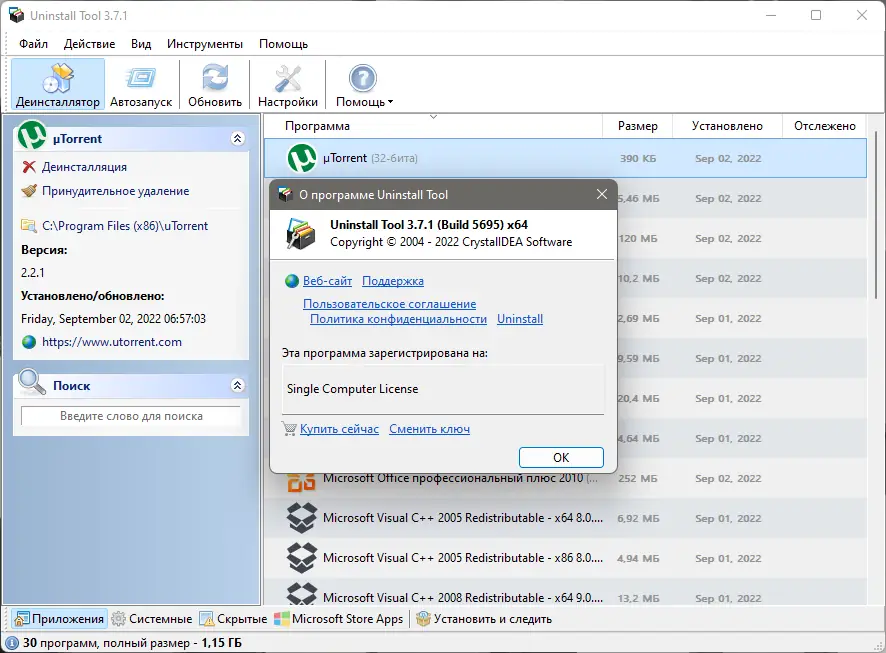The image size is (886, 653).
Task: Click the Uninstall Tool title bar icon
Action: click(16, 15)
